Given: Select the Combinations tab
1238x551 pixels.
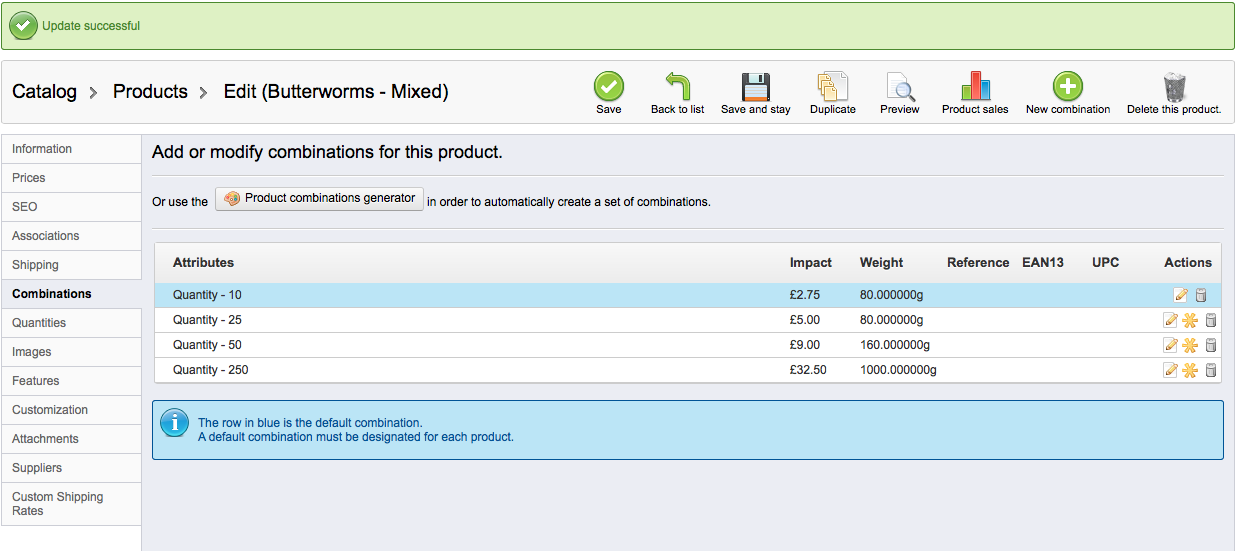Looking at the screenshot, I should 71,294.
